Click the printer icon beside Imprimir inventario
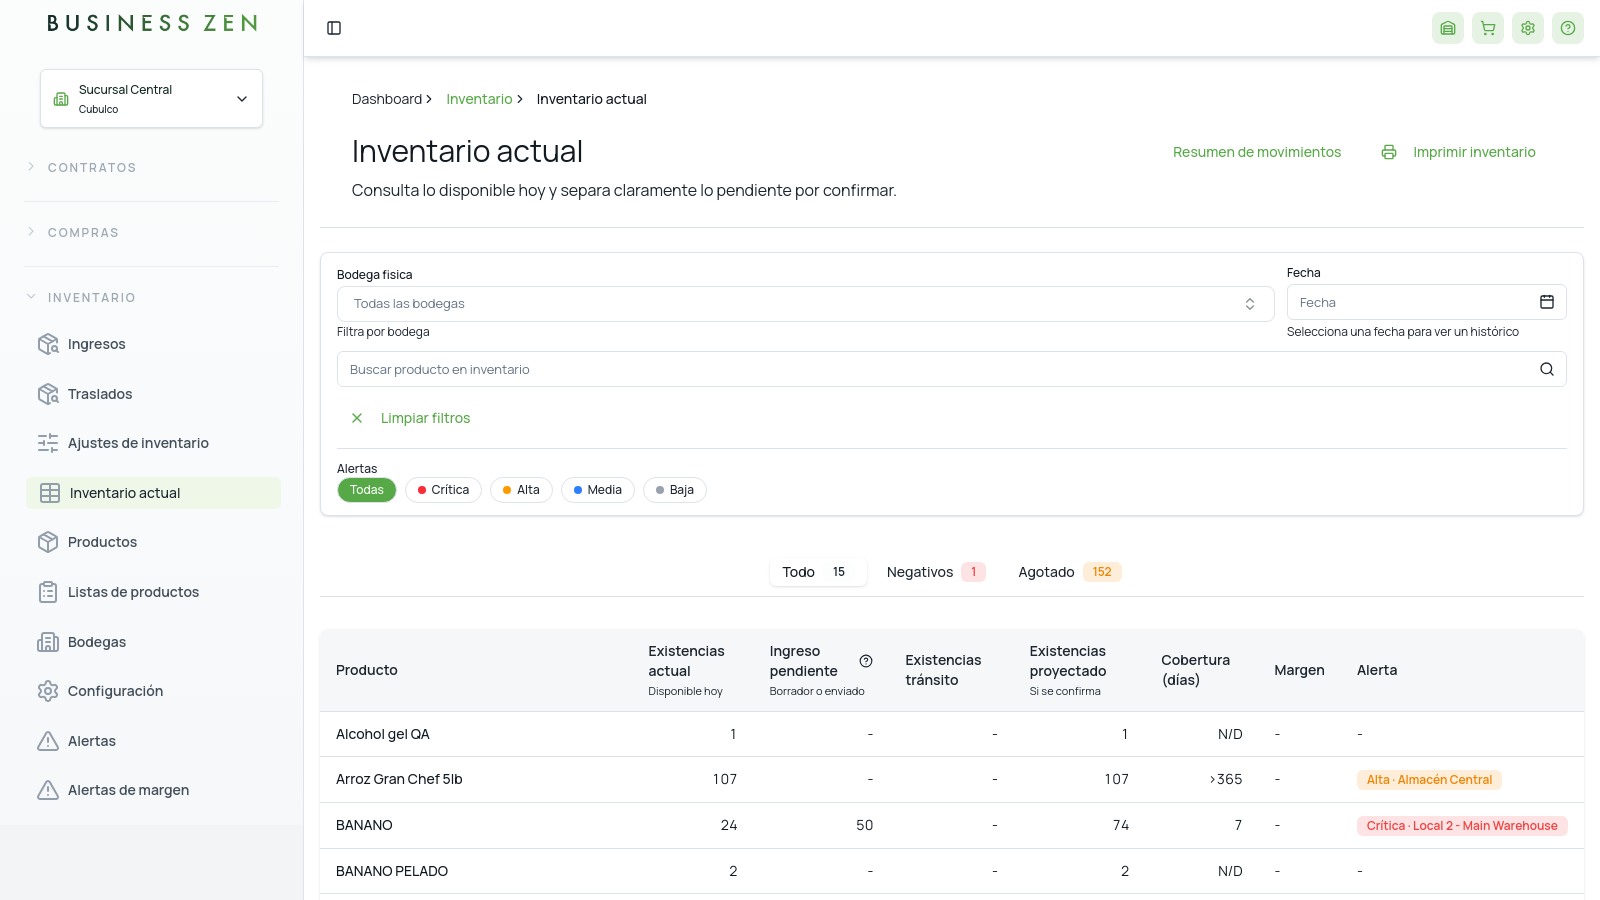 (1389, 152)
